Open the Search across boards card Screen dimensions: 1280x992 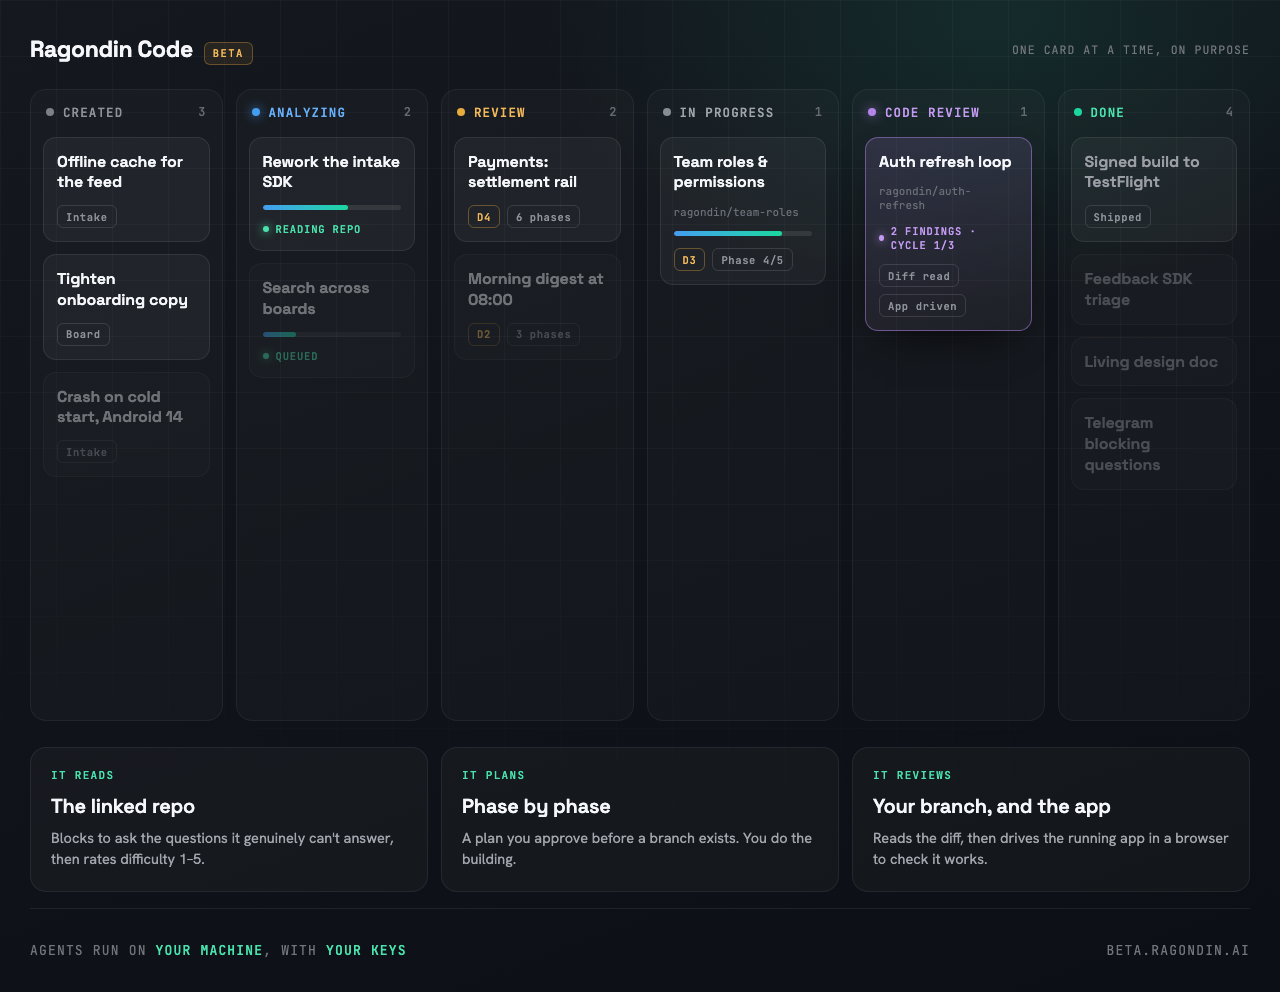[332, 320]
